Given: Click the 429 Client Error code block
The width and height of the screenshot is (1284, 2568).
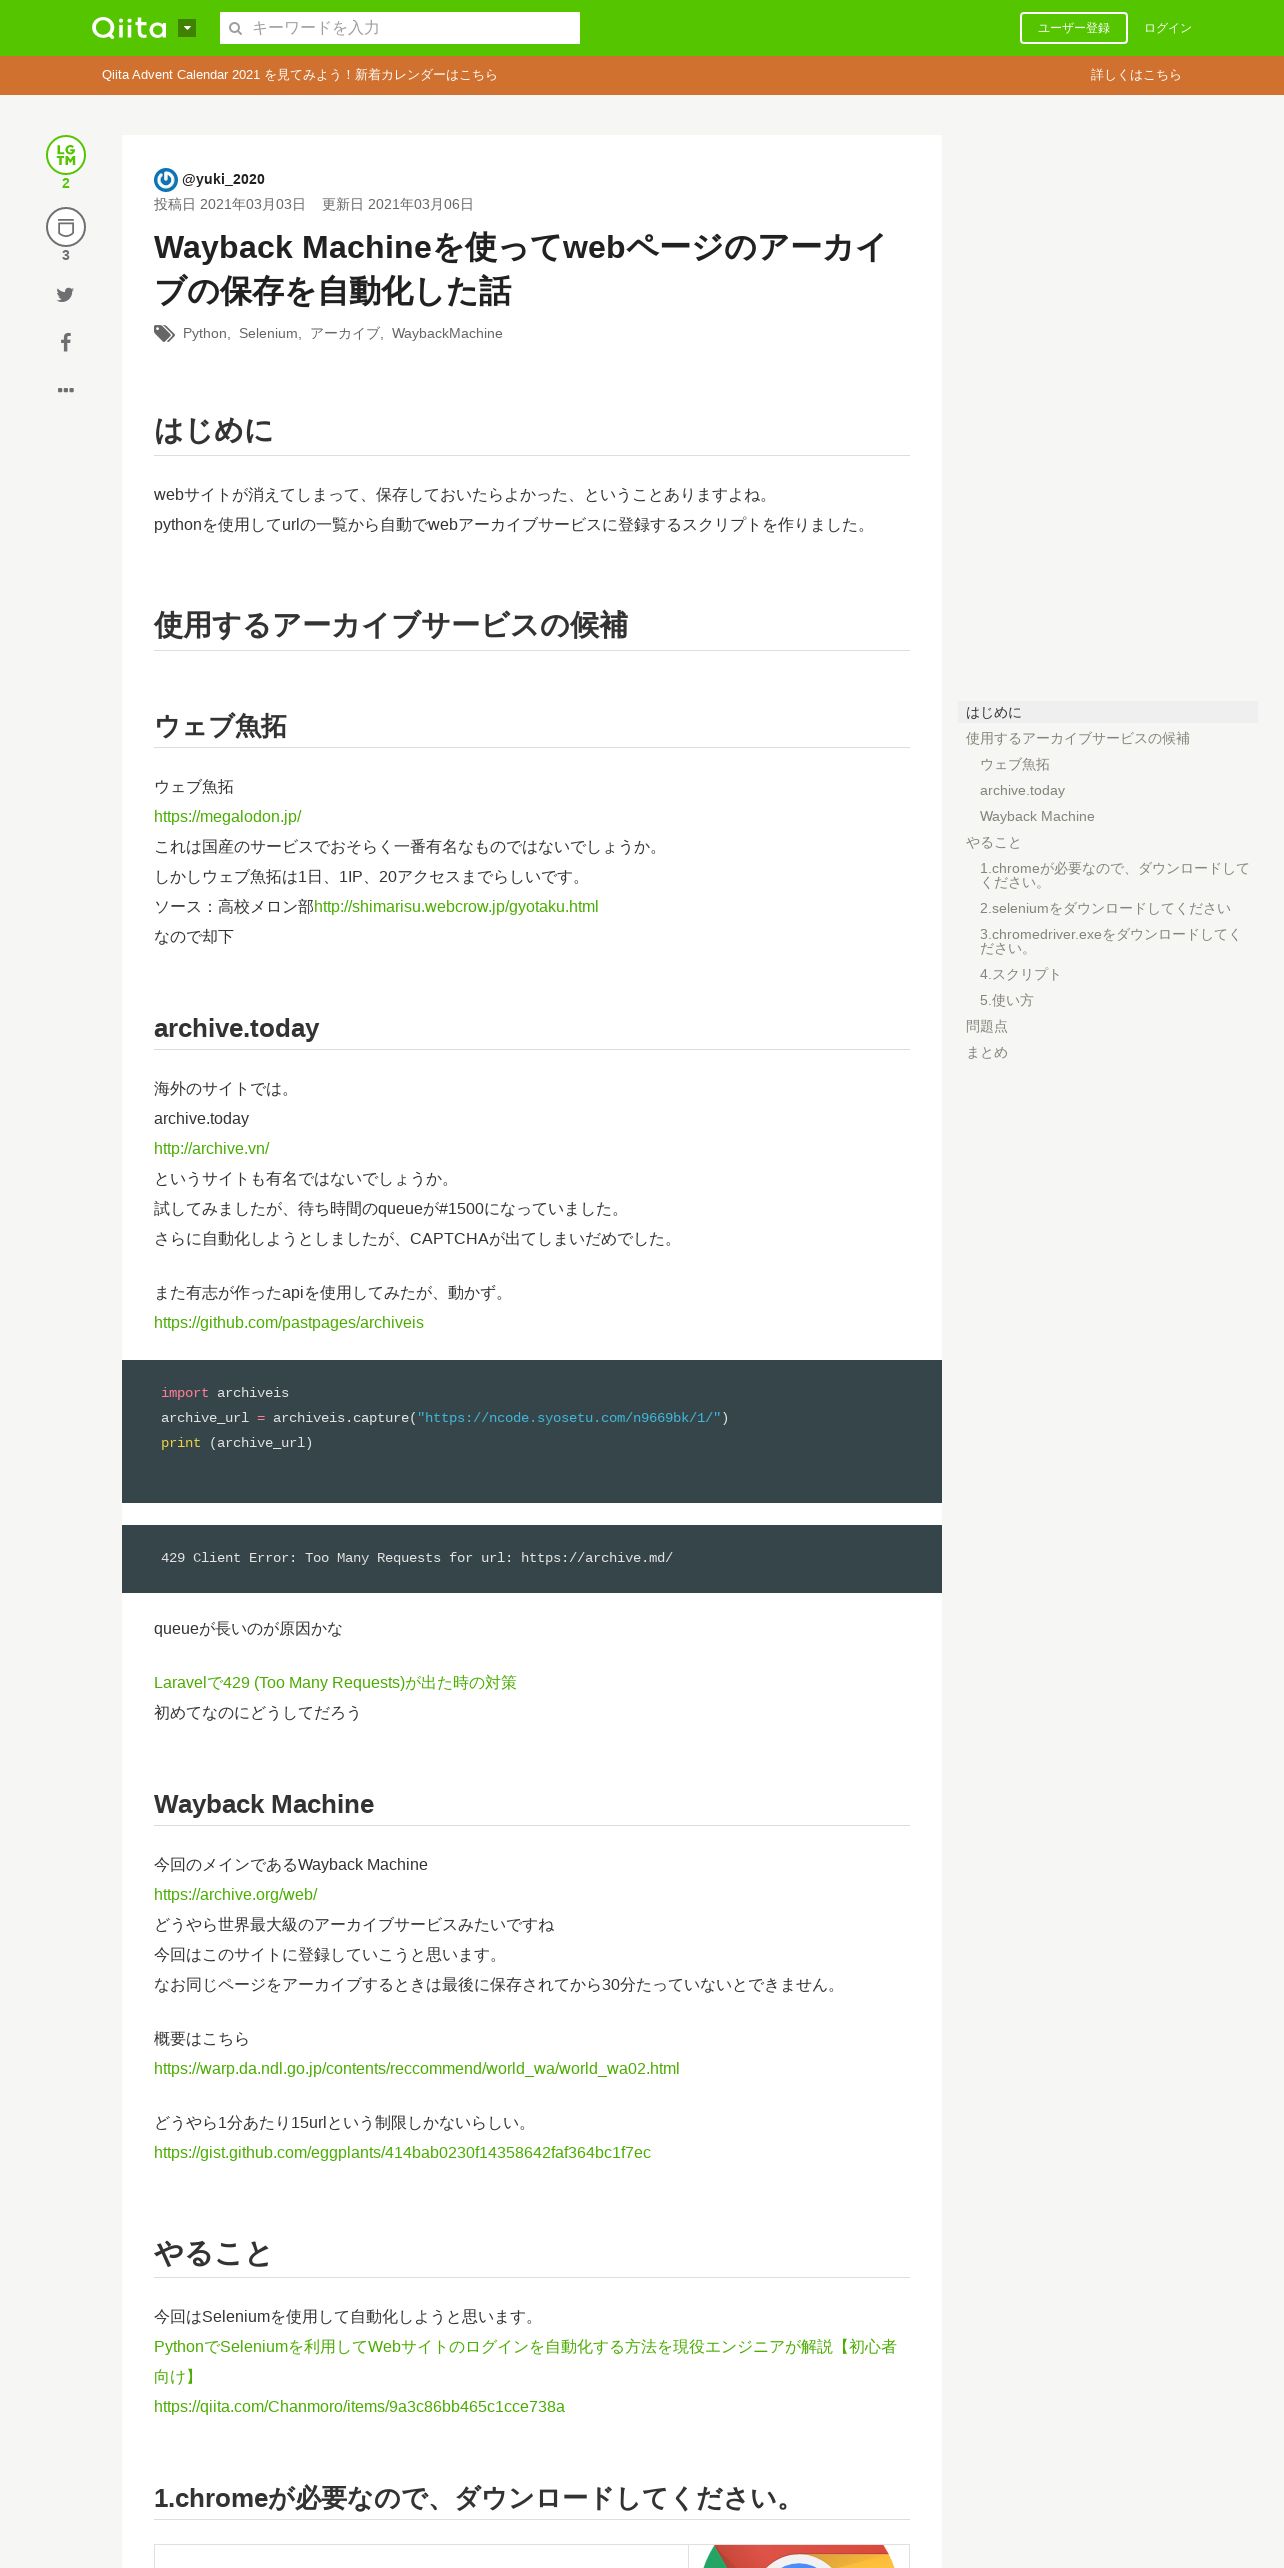Looking at the screenshot, I should 532,1558.
